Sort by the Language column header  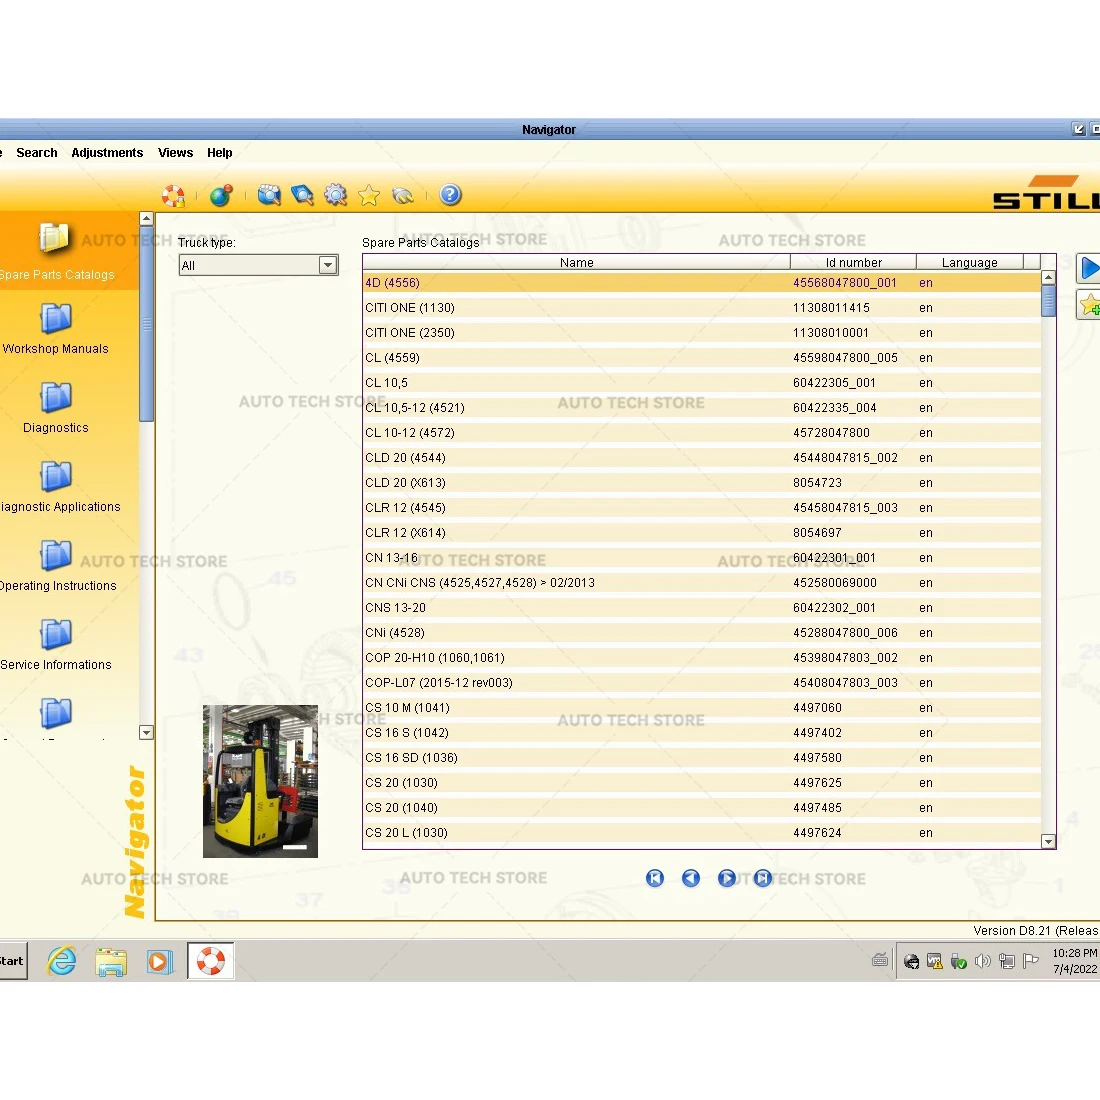(970, 262)
